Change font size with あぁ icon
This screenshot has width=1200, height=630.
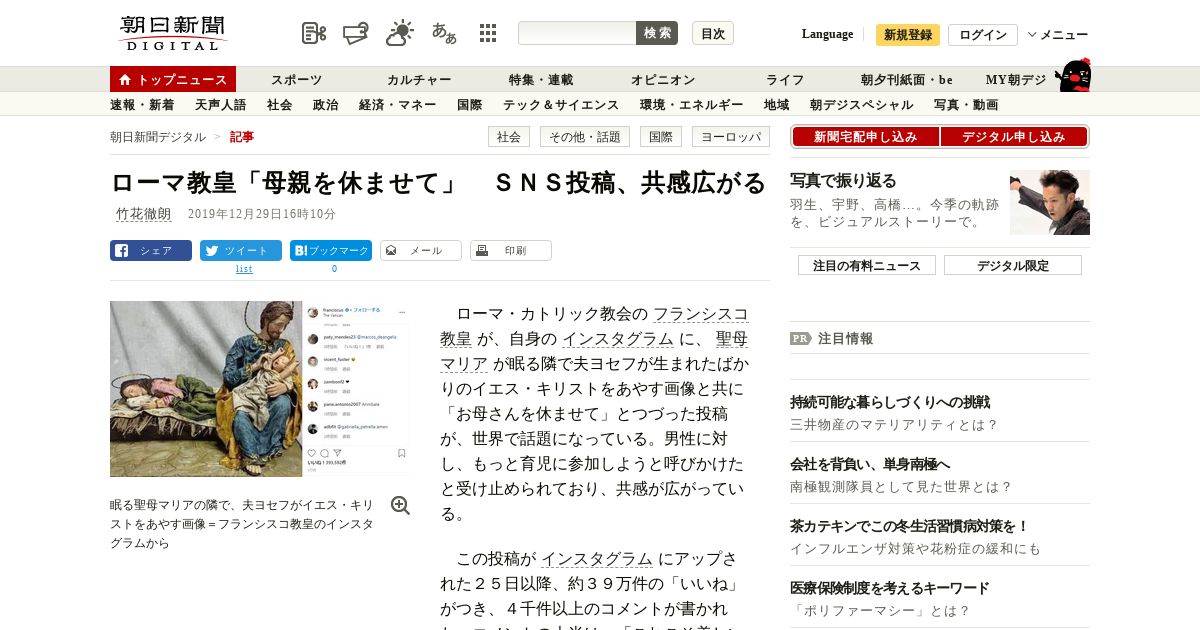[444, 33]
